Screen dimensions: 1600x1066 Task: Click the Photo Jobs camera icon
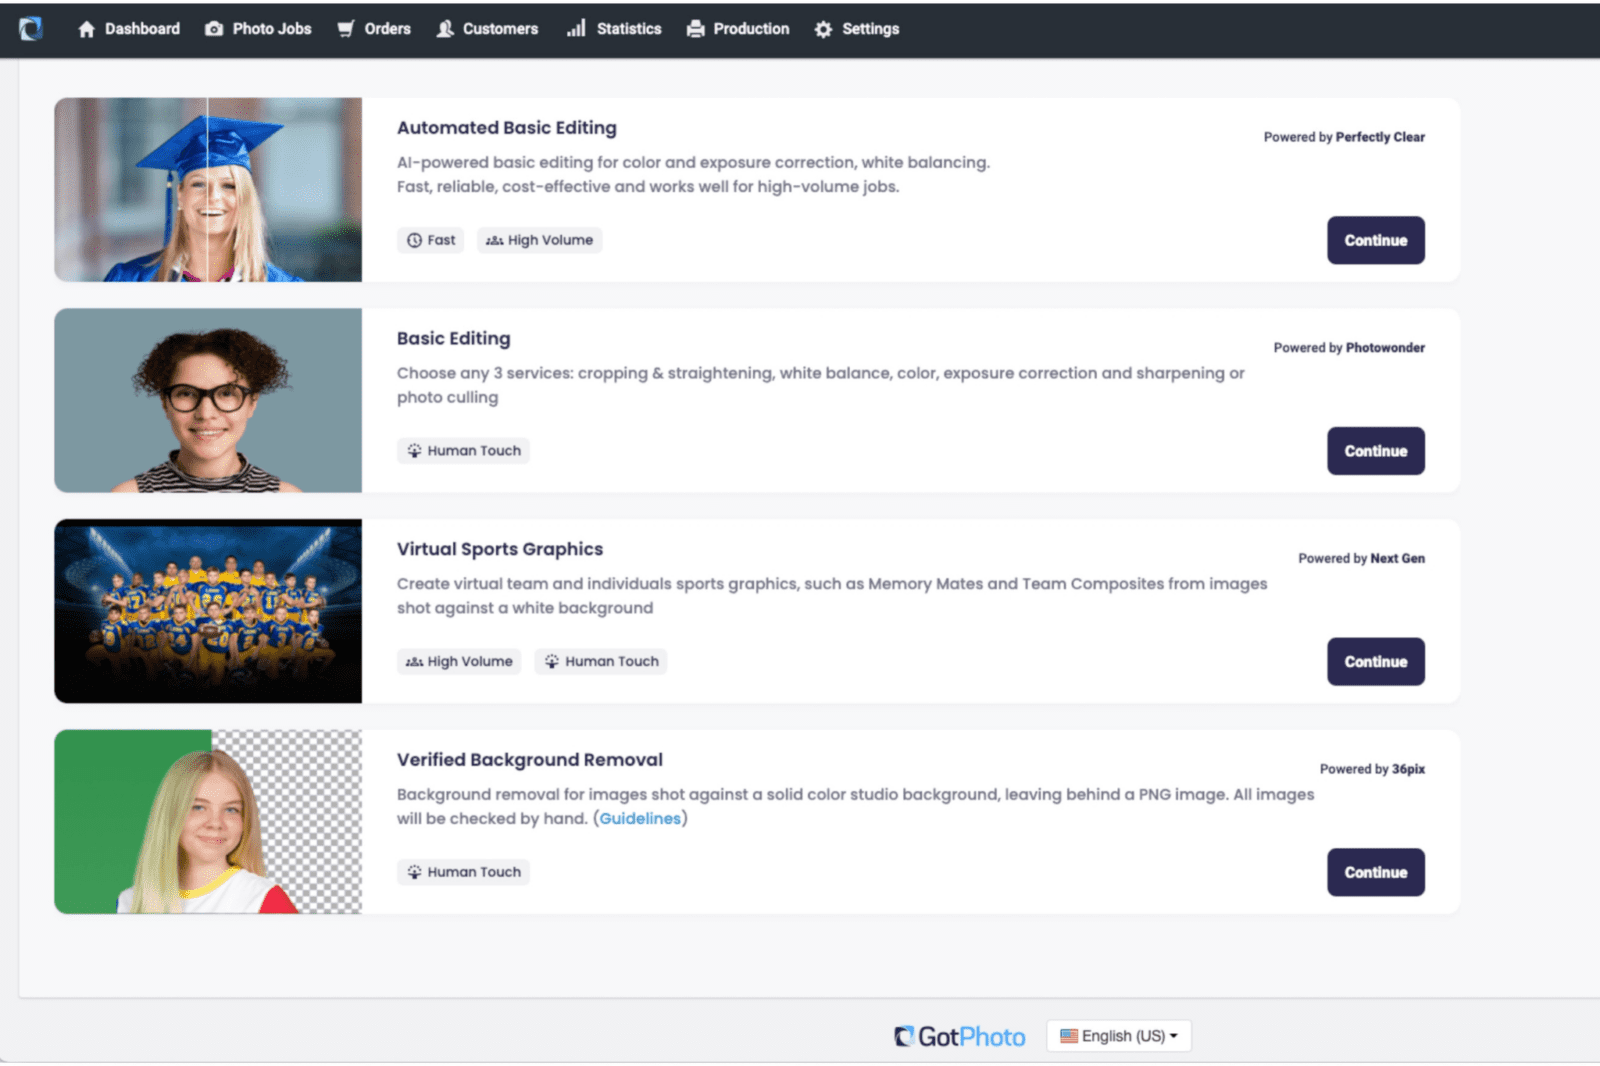click(214, 29)
